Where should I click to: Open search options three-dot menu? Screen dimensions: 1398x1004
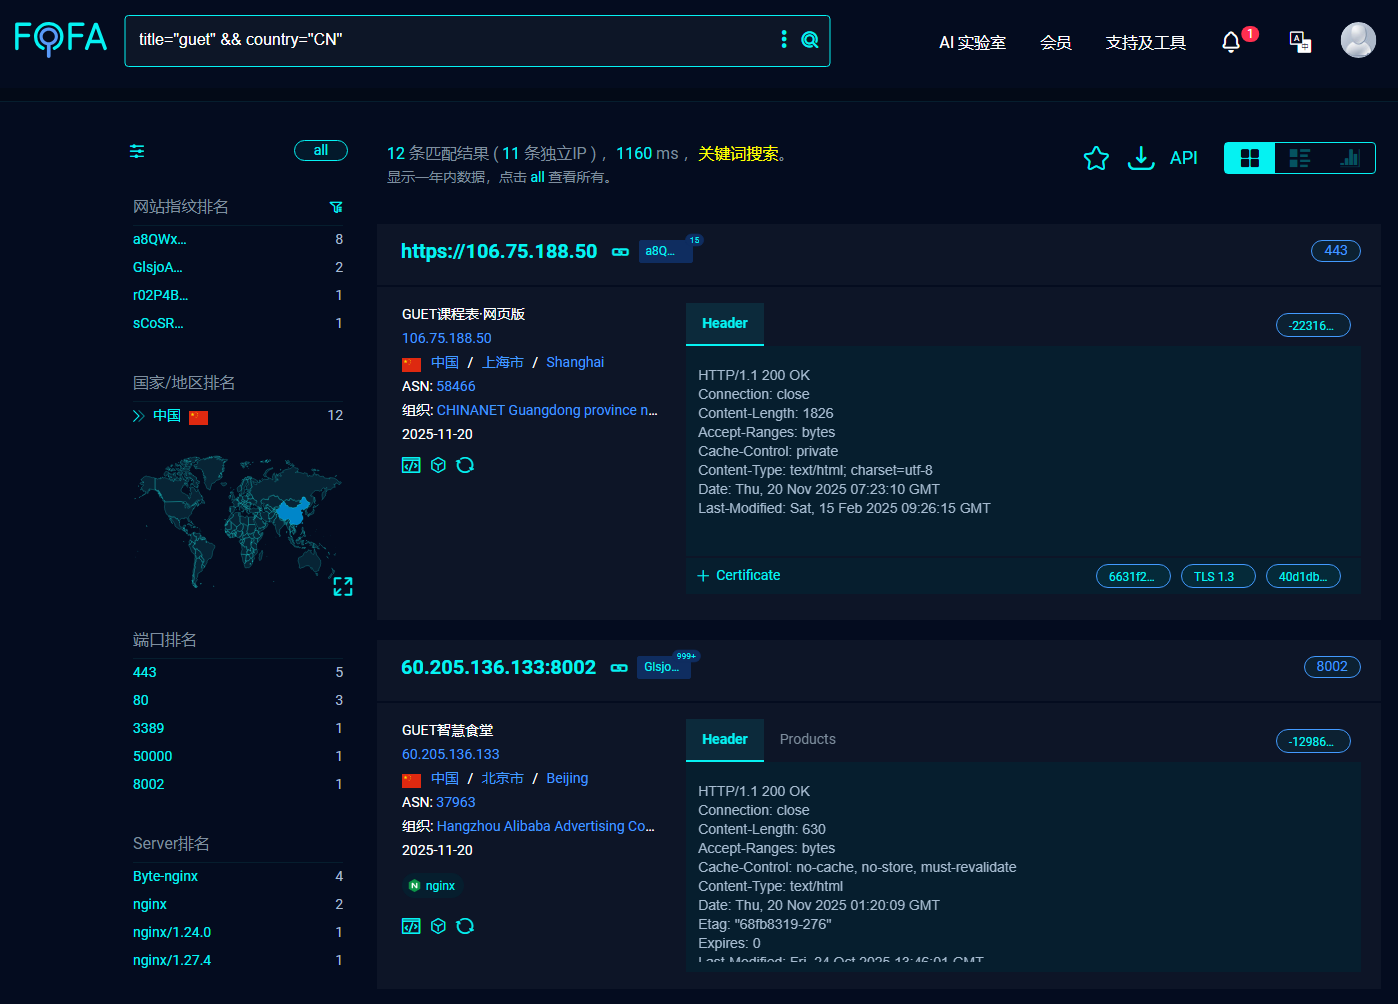point(784,39)
